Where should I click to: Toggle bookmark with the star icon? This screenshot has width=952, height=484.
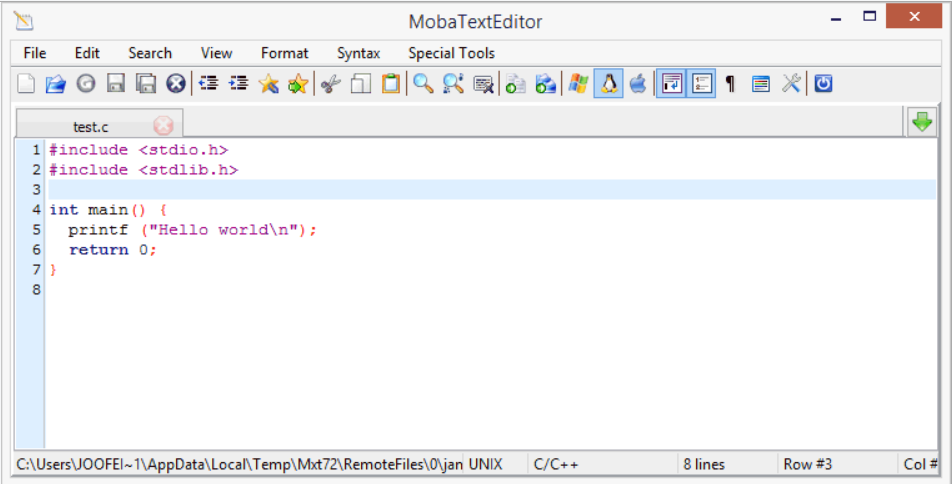268,83
